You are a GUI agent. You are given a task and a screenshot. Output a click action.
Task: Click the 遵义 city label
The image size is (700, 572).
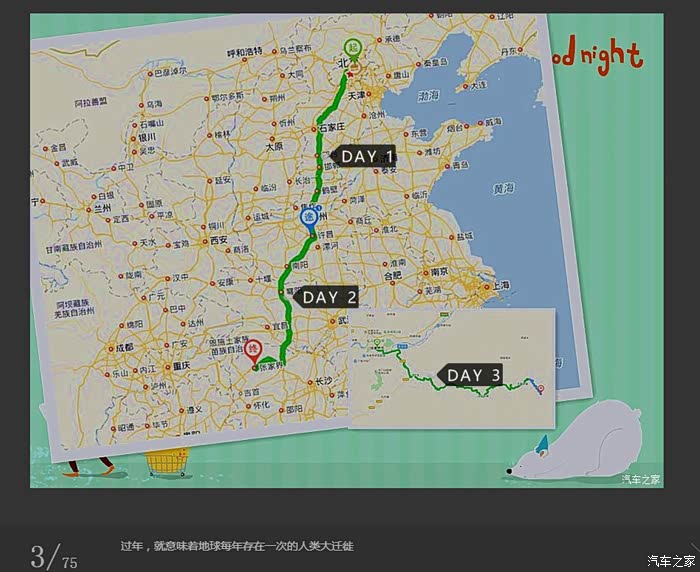click(x=194, y=409)
